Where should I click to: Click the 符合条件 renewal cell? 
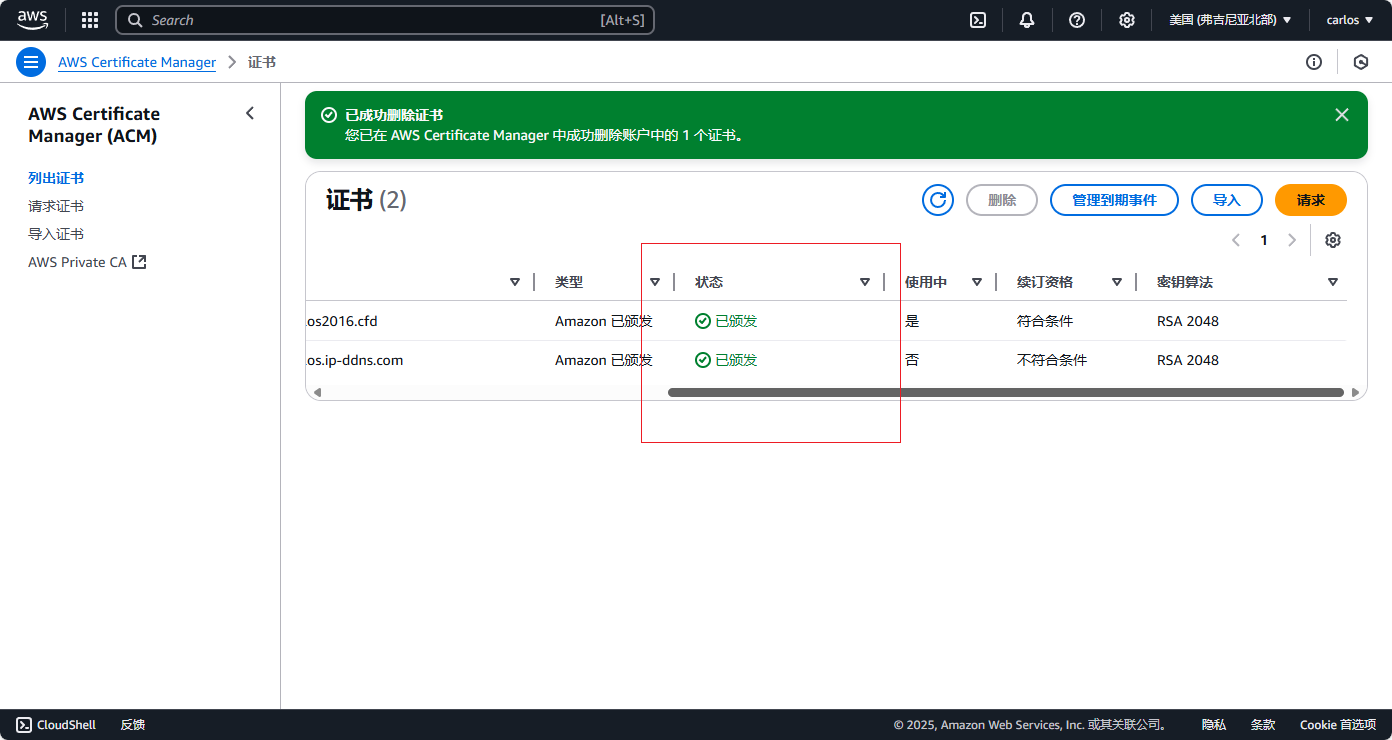(1045, 321)
